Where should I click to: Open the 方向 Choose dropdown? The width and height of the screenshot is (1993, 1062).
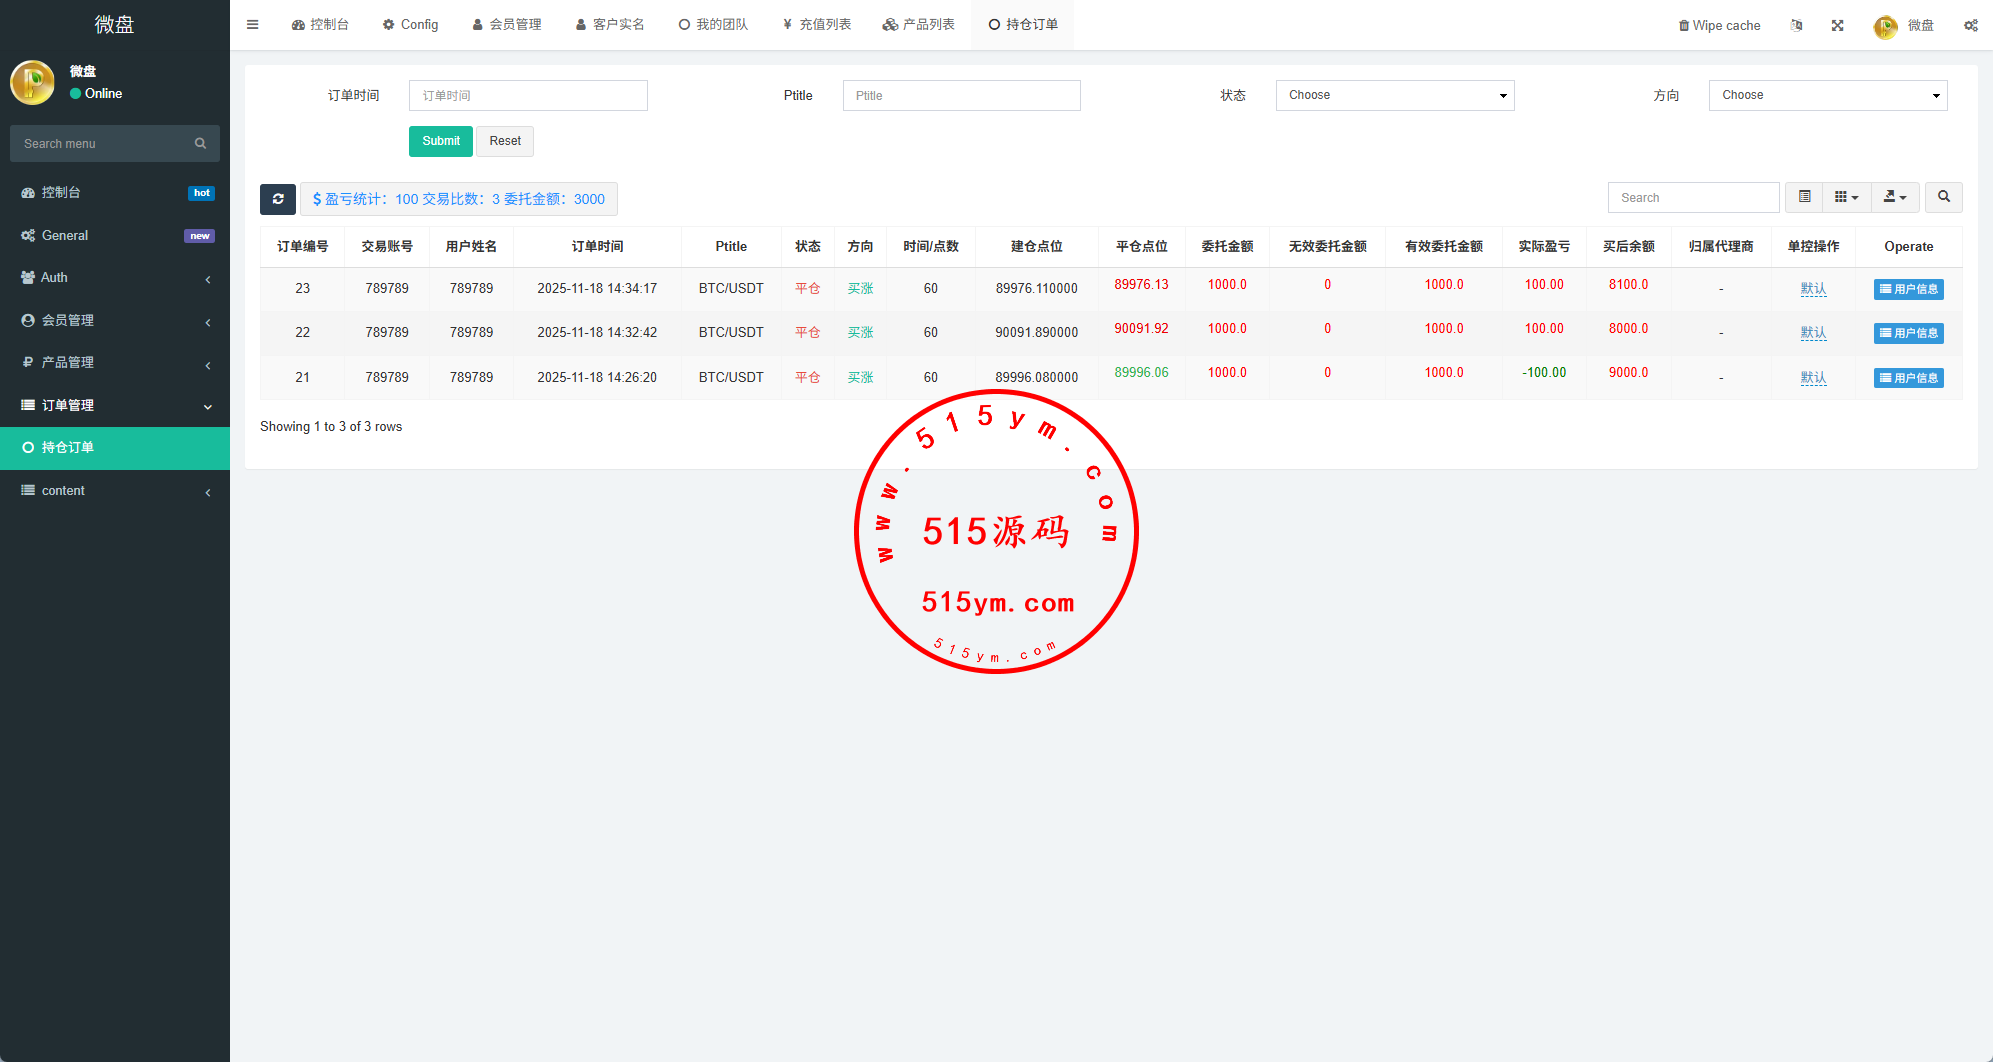(x=1827, y=95)
